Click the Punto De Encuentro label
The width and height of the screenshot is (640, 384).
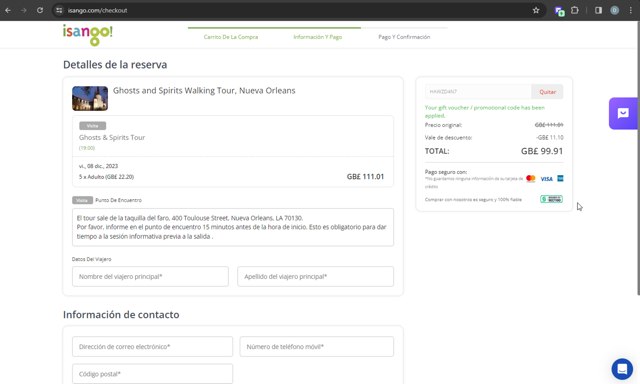click(x=118, y=200)
